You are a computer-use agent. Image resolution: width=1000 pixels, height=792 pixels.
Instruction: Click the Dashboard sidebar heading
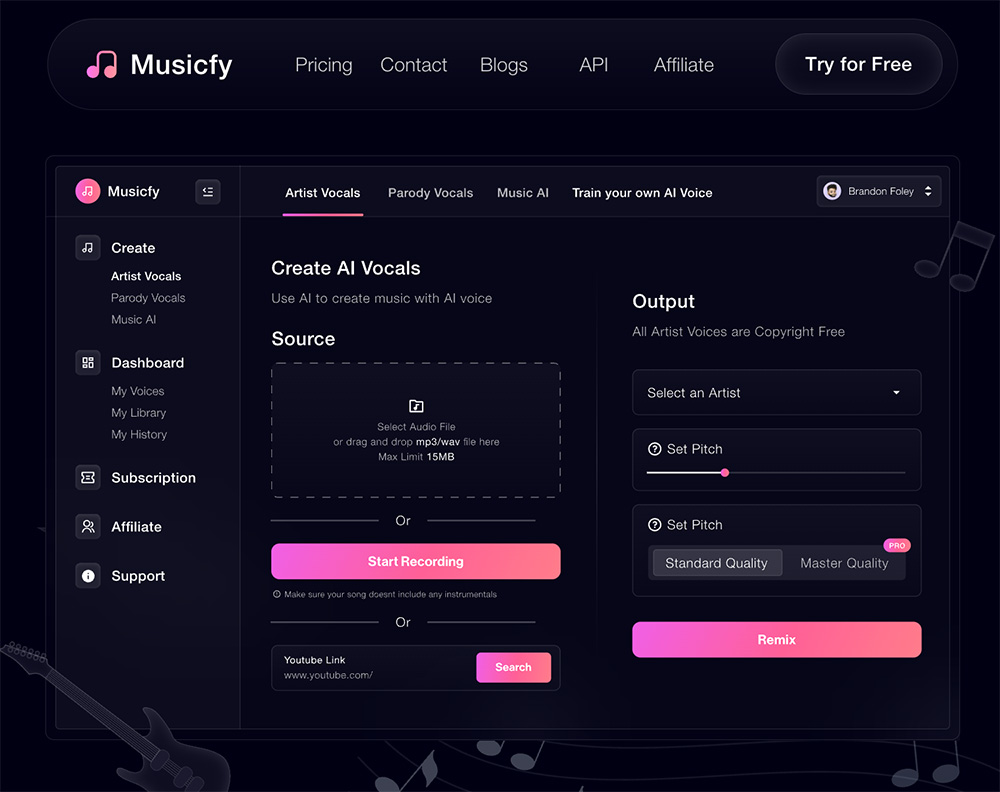[x=148, y=363]
